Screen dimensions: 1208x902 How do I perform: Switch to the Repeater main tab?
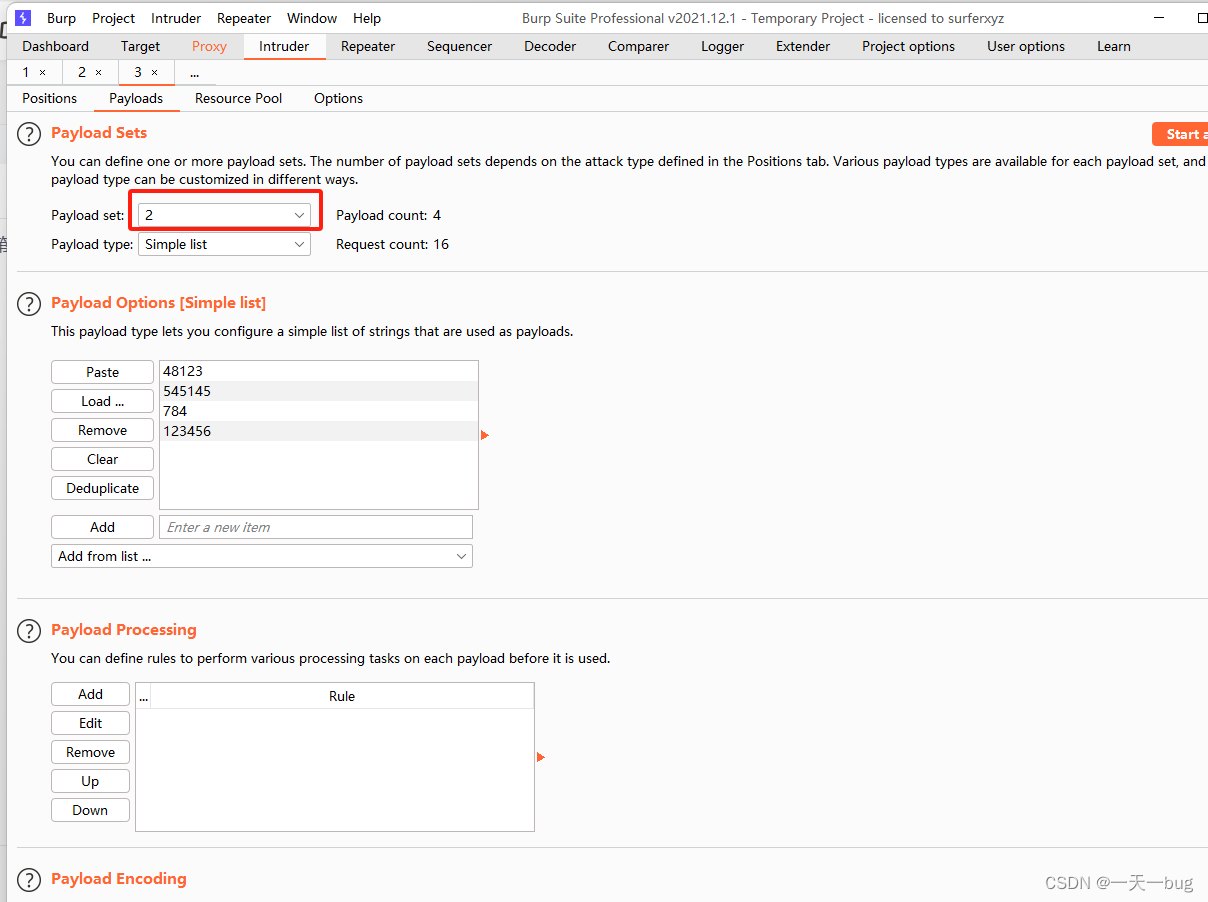[x=368, y=46]
